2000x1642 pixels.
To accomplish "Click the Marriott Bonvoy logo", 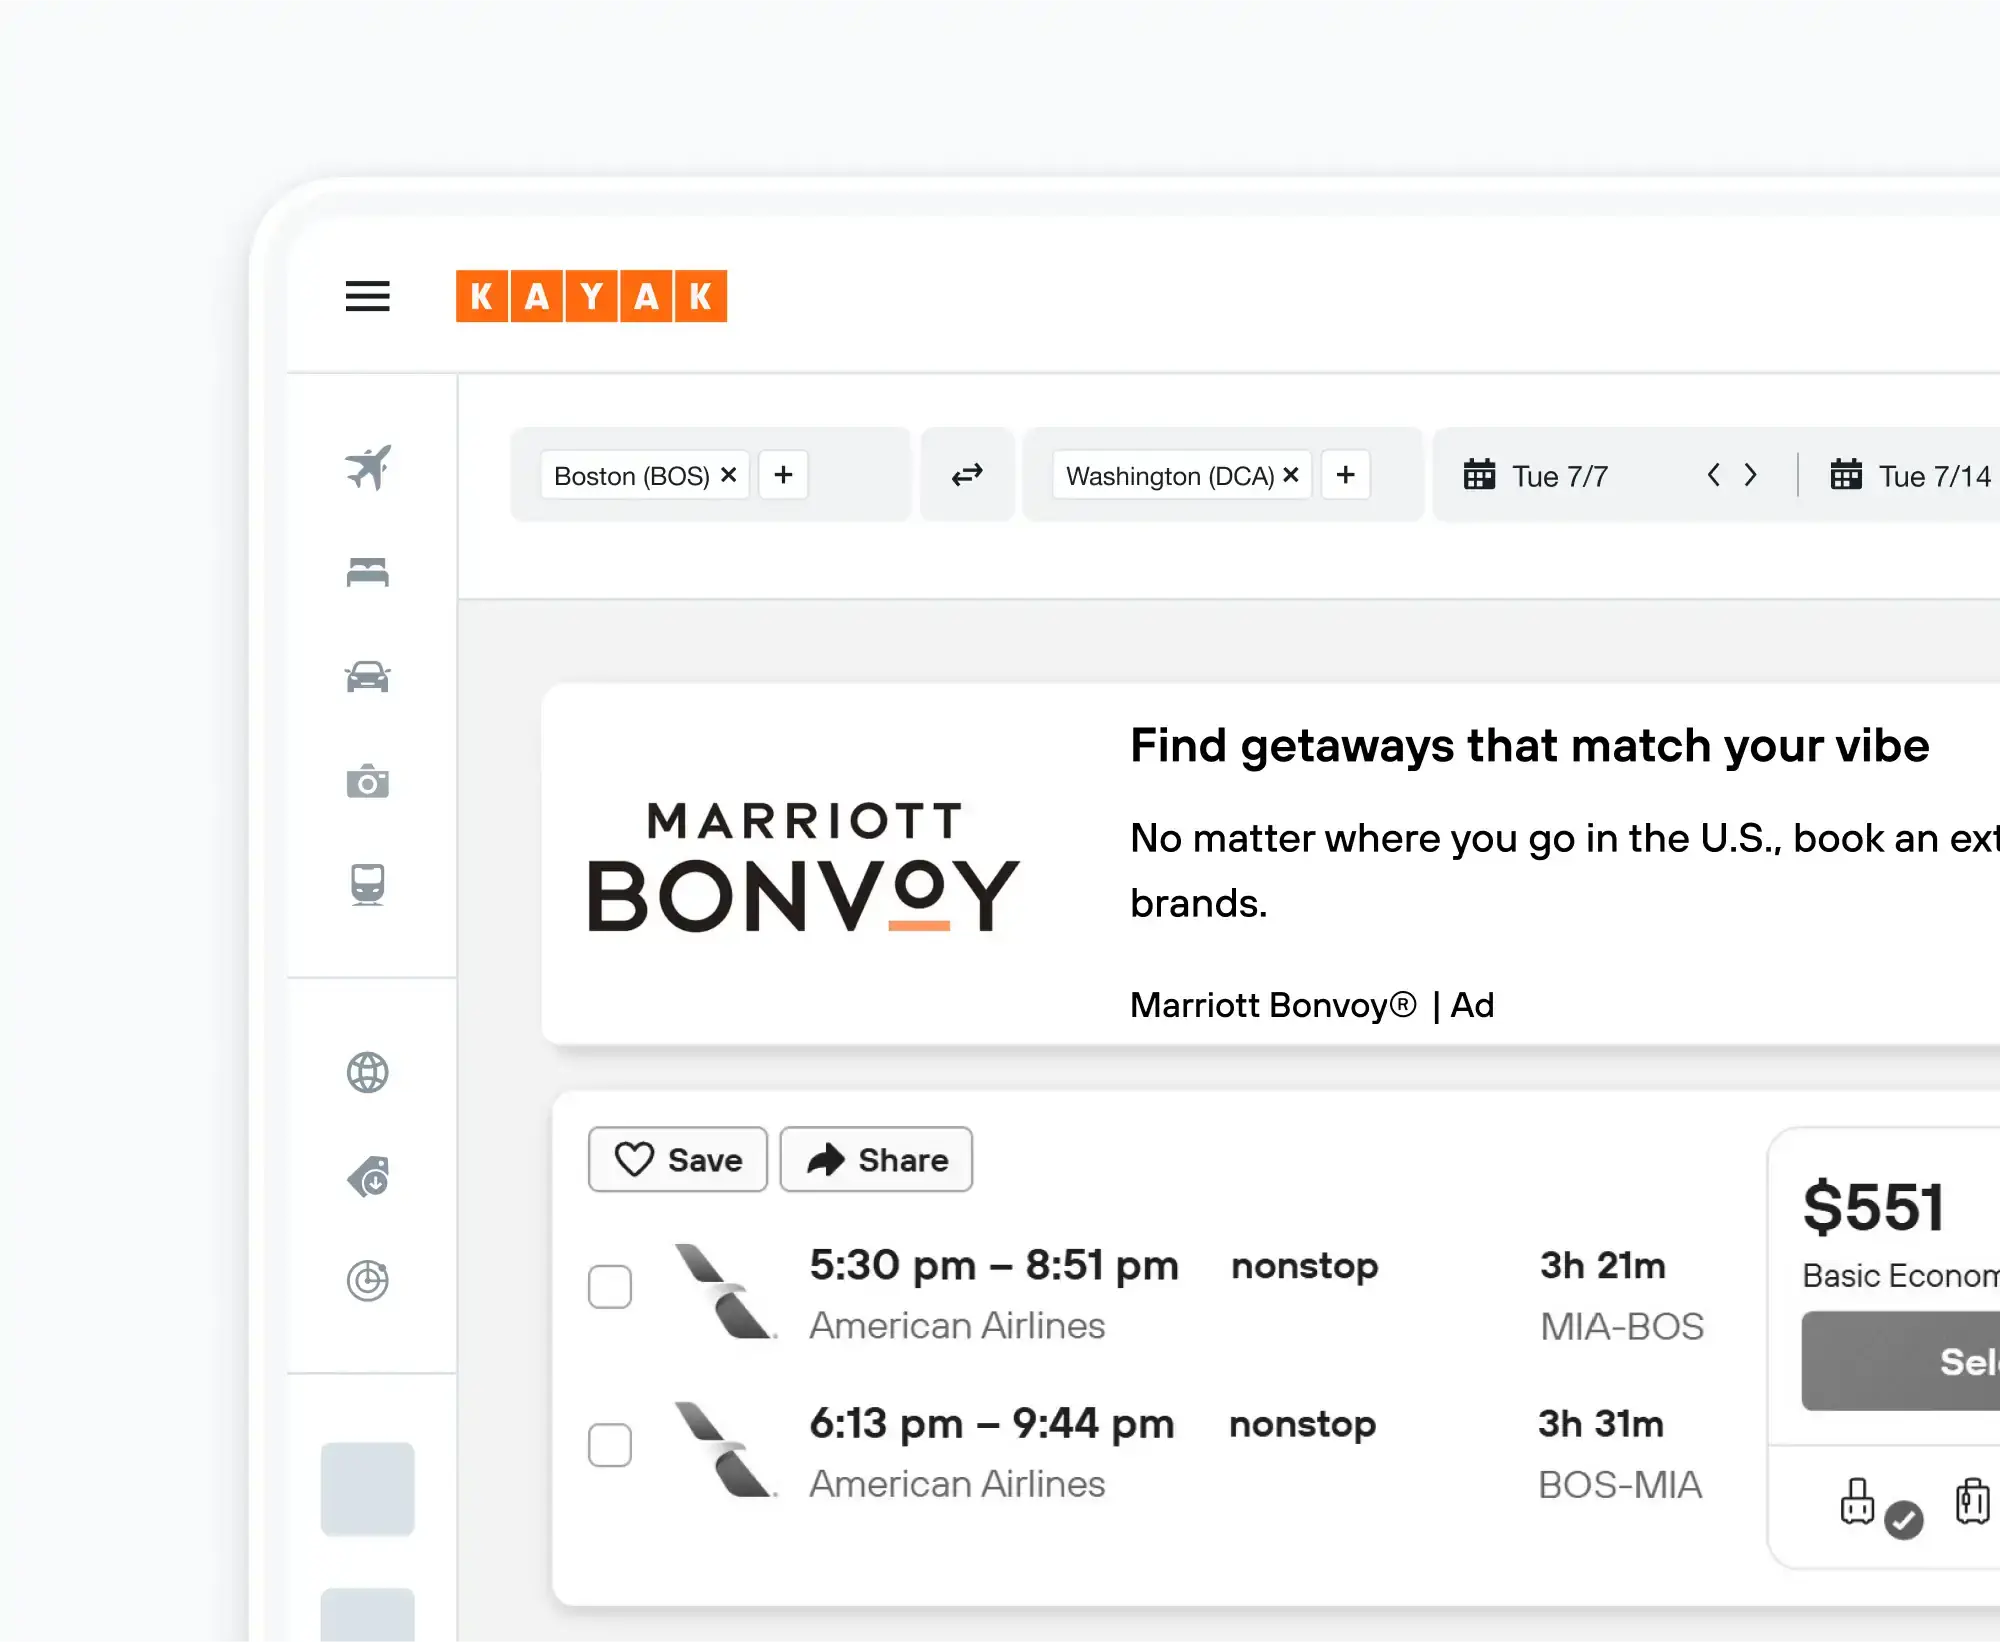I will pos(804,867).
